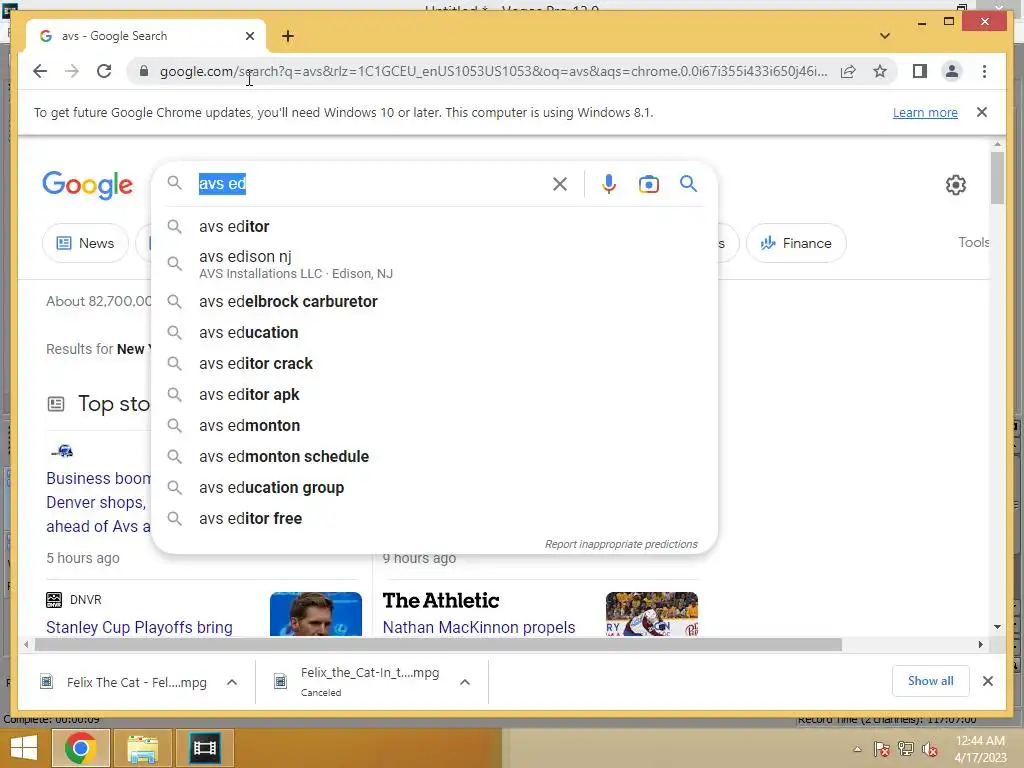Click 'Report inappropriate predictions' link
The width and height of the screenshot is (1024, 768).
(x=621, y=544)
